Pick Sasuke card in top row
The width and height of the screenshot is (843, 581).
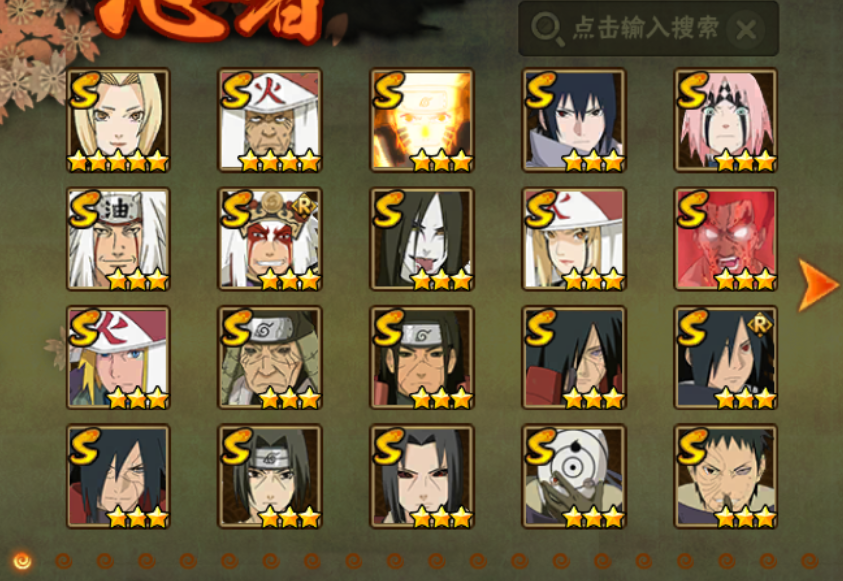pos(574,120)
